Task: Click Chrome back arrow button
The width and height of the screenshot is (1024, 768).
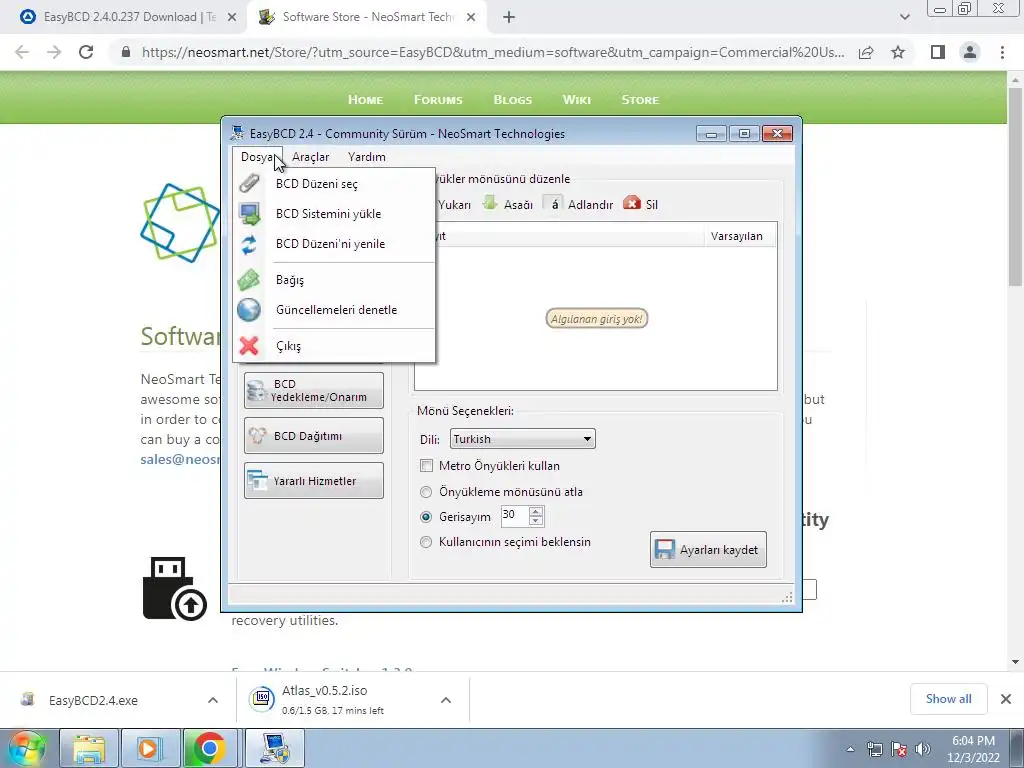Action: click(x=22, y=52)
